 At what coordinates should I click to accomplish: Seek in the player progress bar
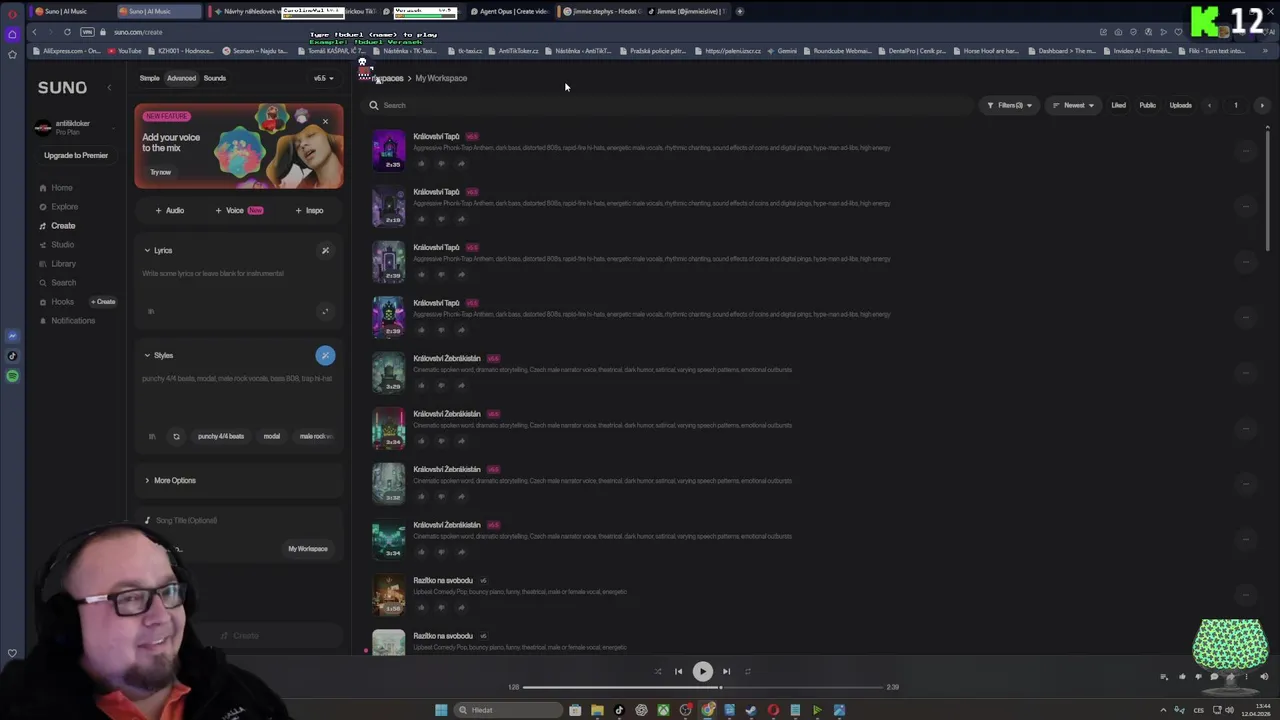[x=703, y=687]
